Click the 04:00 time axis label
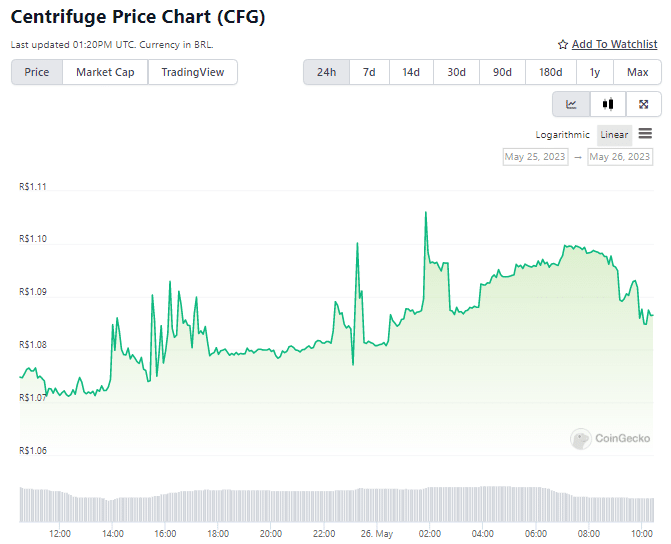 pos(483,534)
